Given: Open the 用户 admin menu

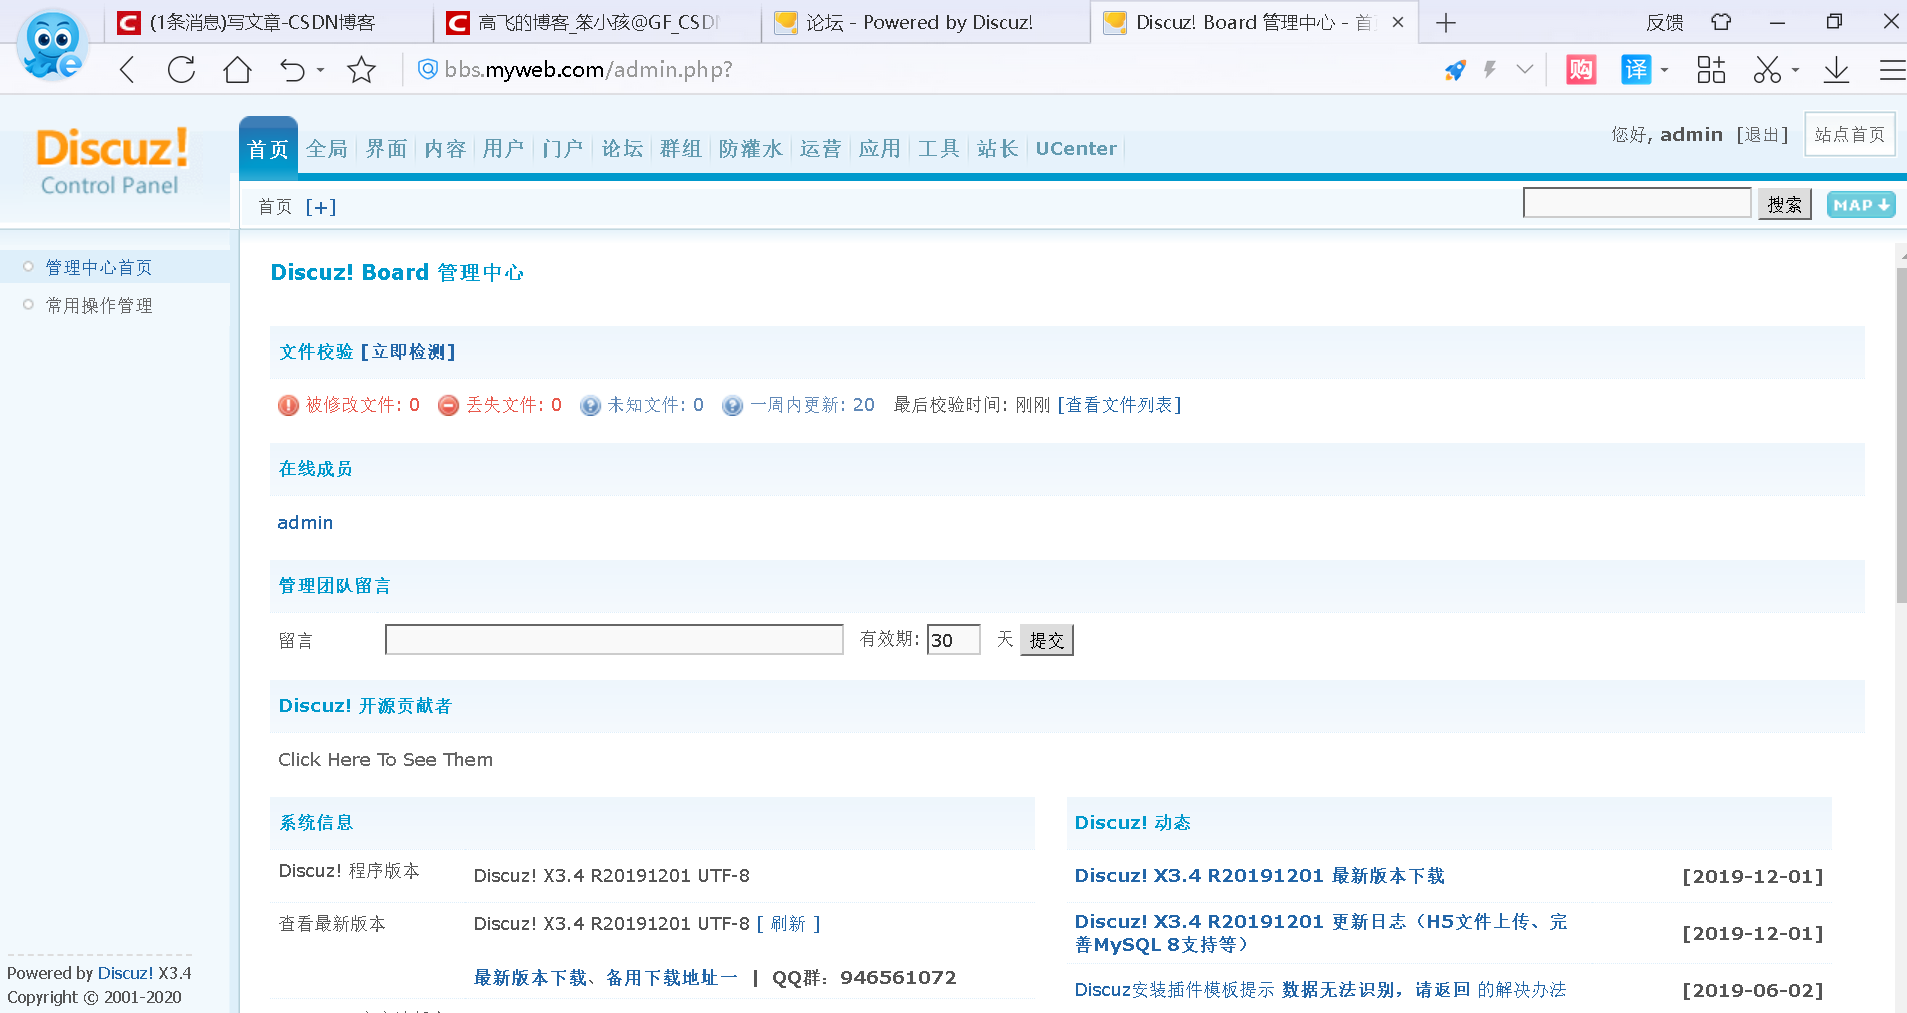Looking at the screenshot, I should [x=504, y=149].
